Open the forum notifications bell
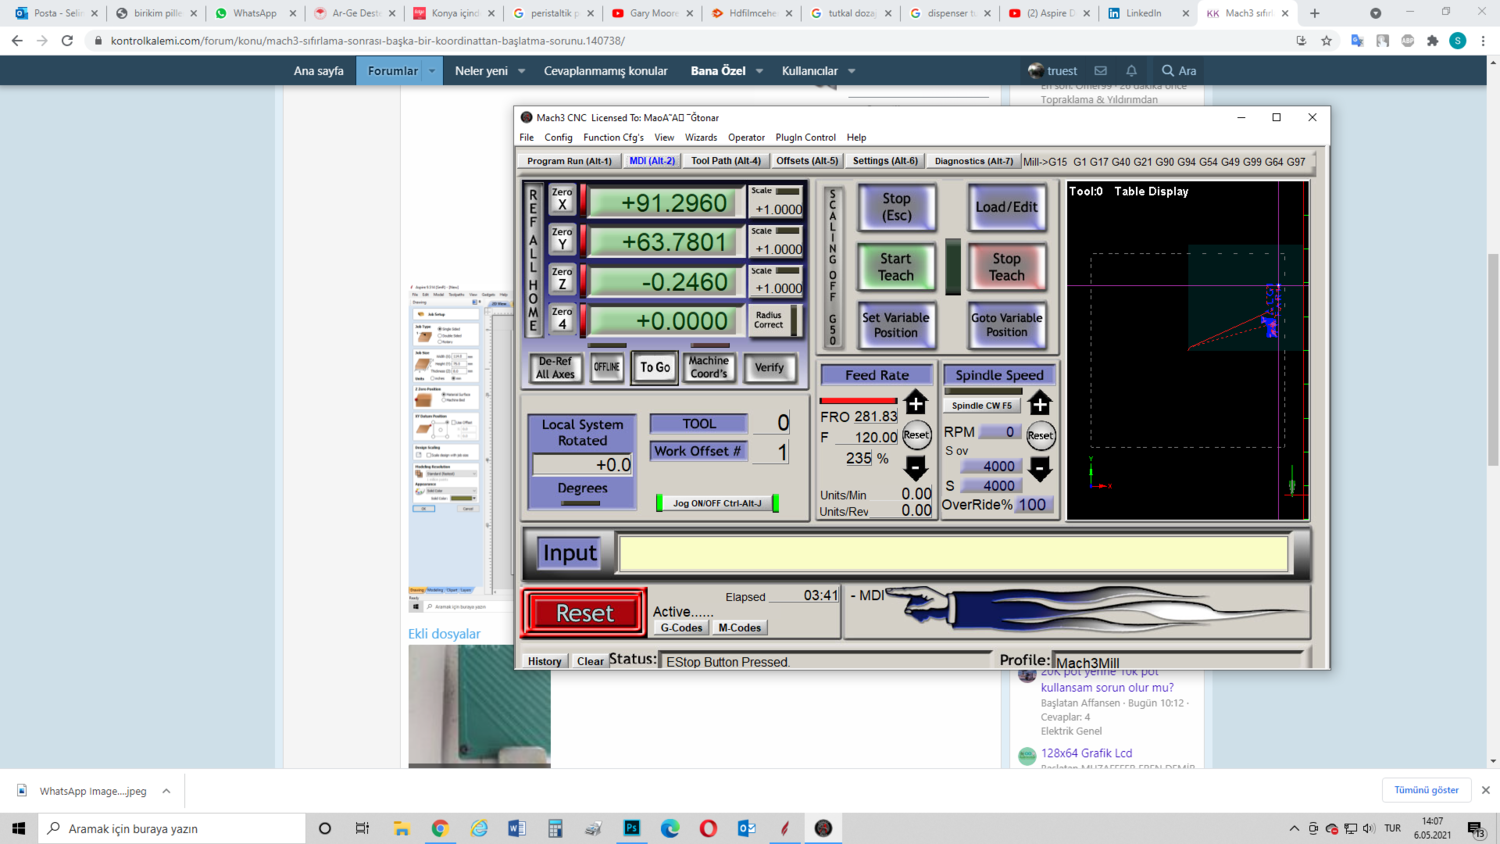This screenshot has width=1500, height=844. (x=1131, y=71)
